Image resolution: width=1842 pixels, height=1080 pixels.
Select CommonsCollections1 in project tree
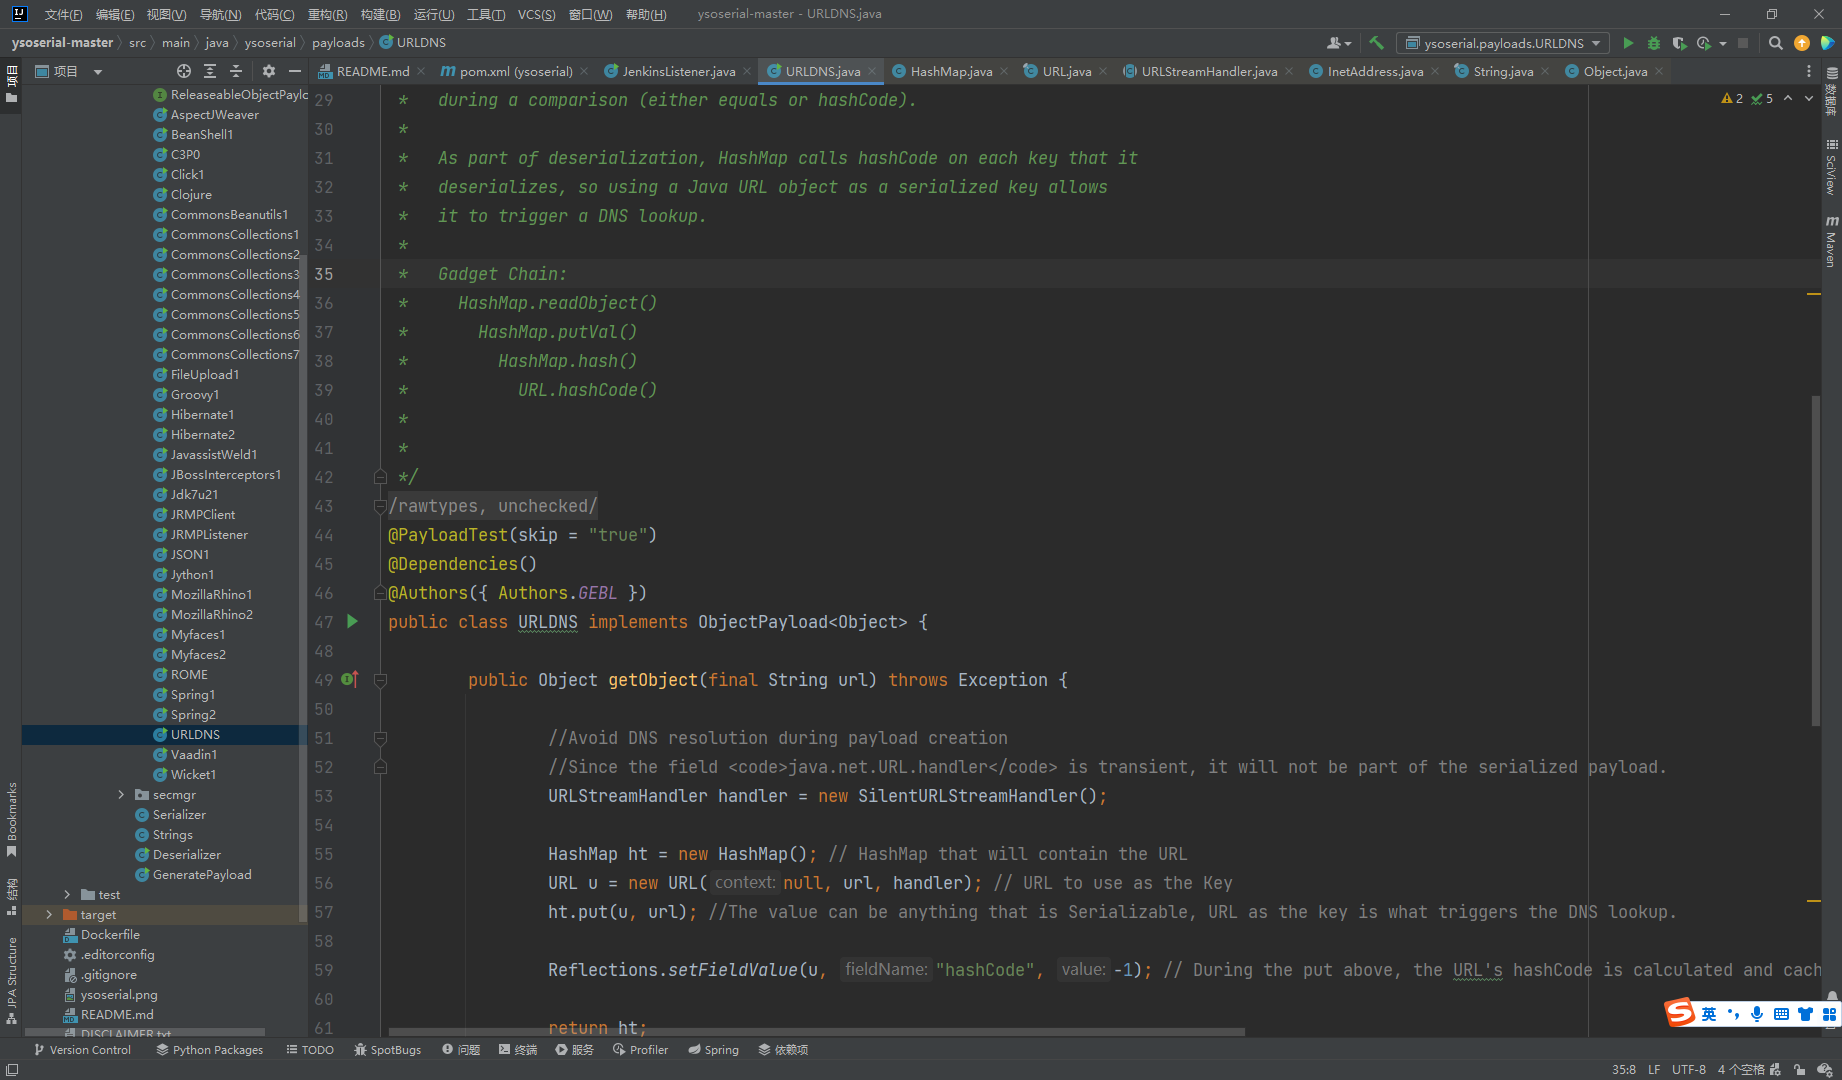tap(234, 234)
